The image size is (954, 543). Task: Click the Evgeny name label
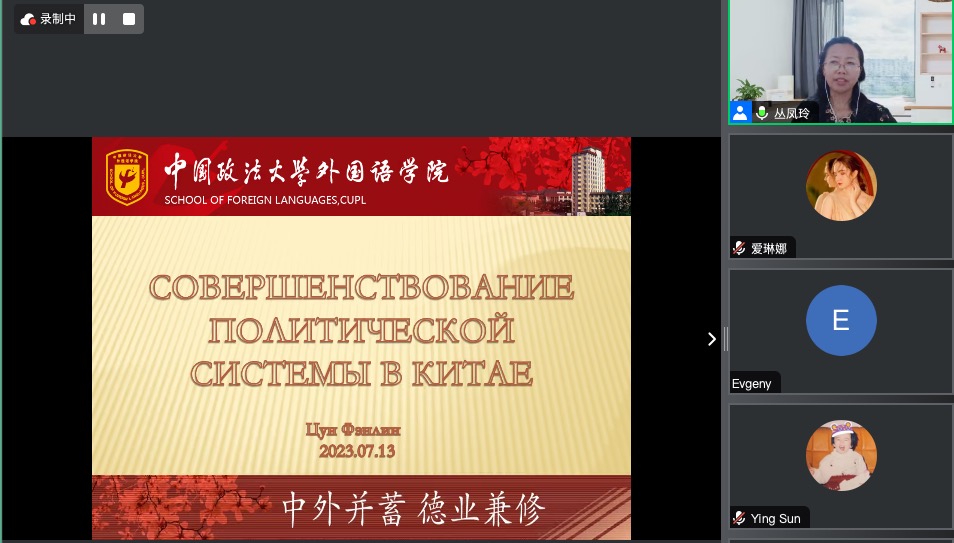(751, 383)
